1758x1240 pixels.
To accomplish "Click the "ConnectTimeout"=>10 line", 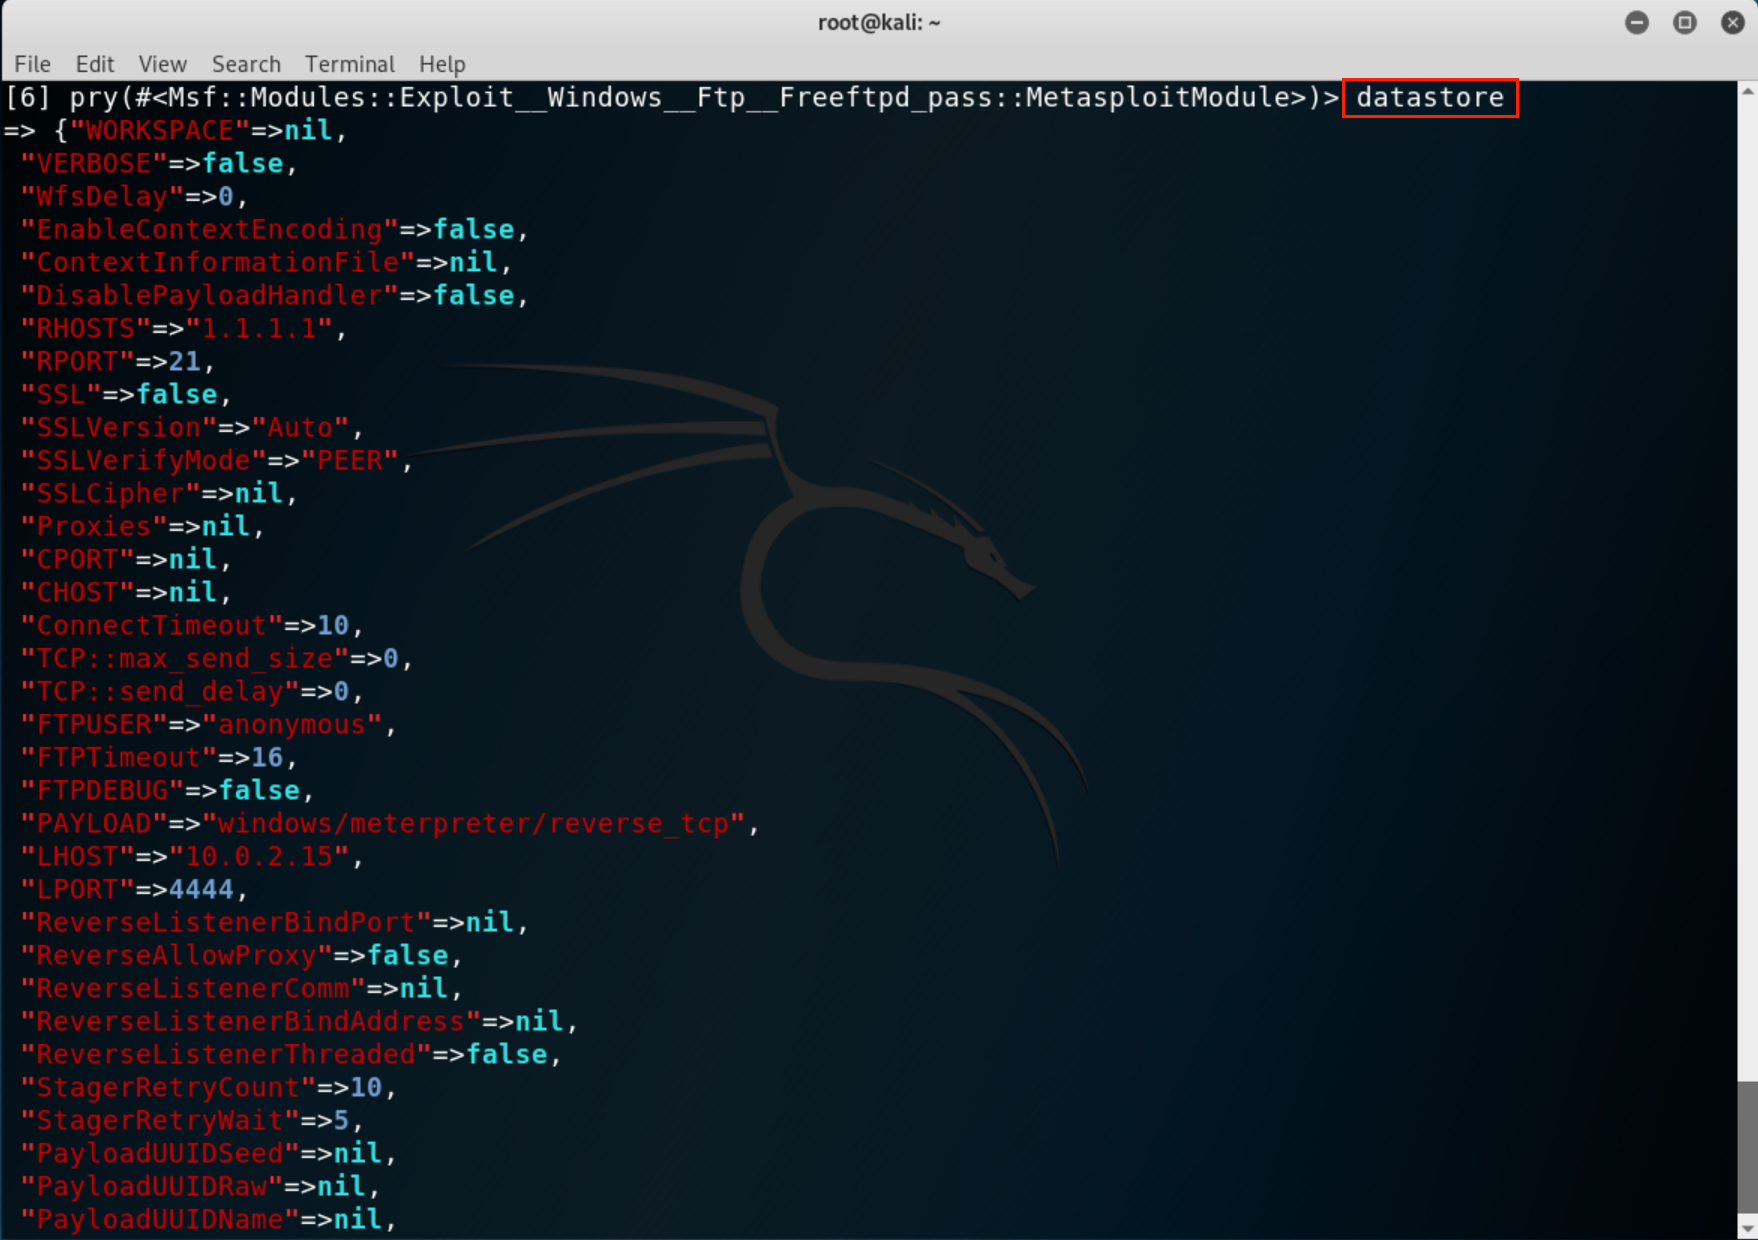I will pos(192,625).
